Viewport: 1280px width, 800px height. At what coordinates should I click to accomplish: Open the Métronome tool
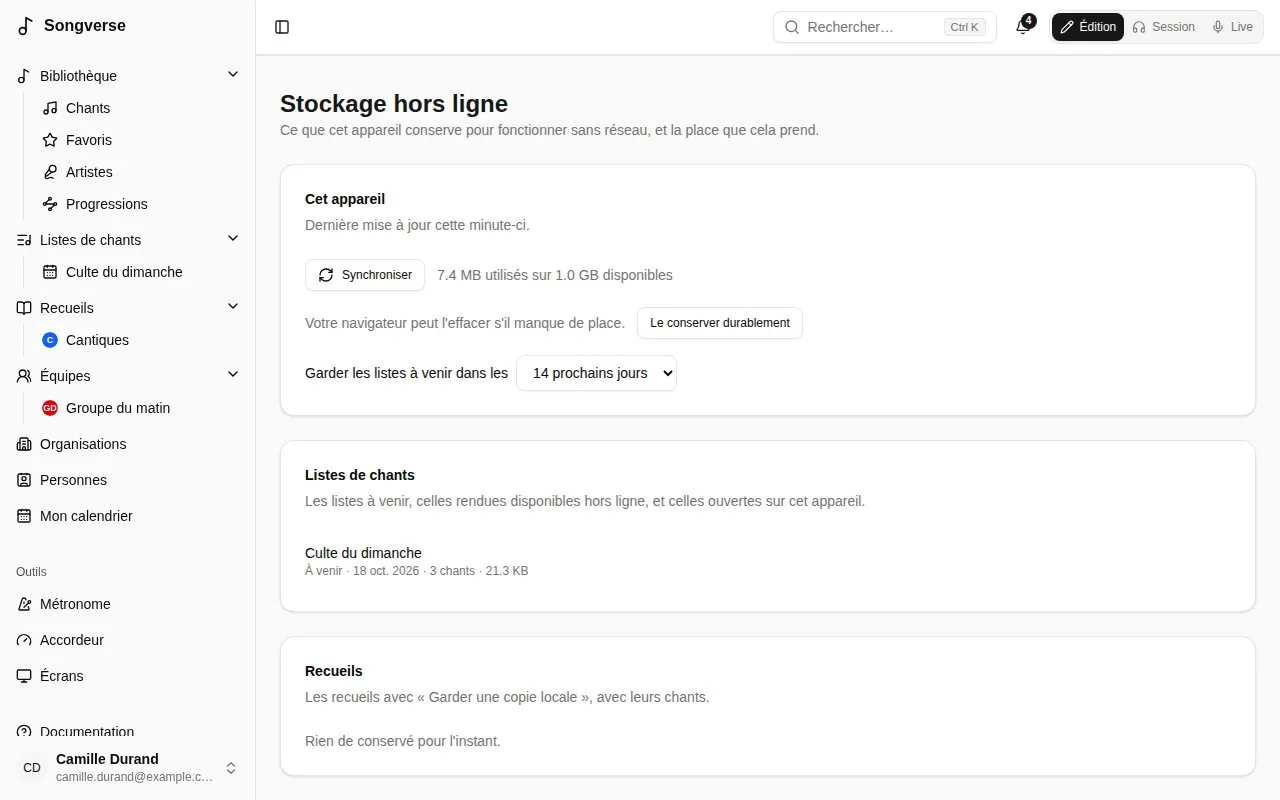128,604
